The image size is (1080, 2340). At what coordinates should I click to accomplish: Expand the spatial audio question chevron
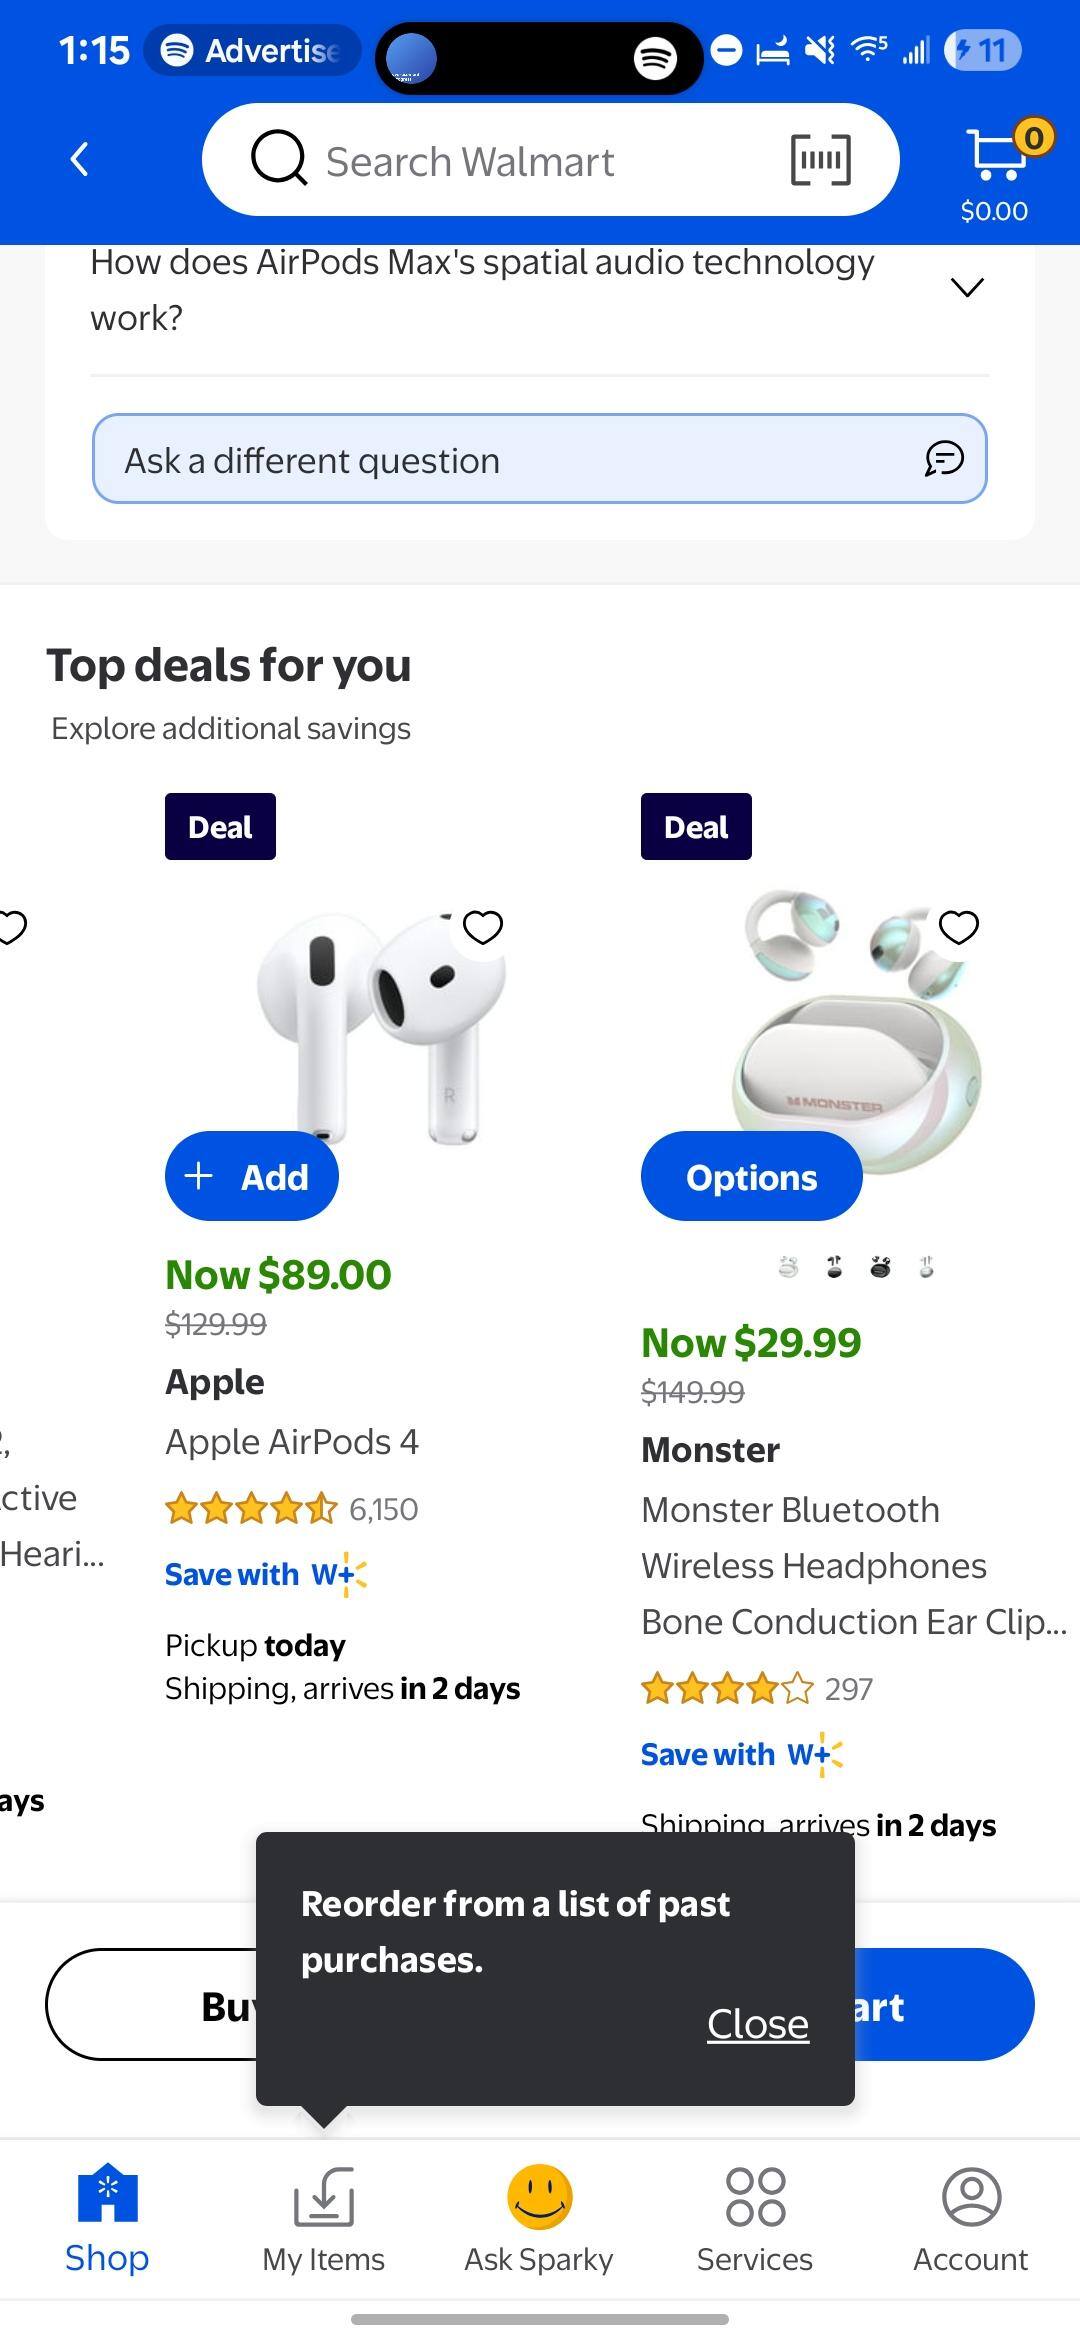tap(967, 289)
